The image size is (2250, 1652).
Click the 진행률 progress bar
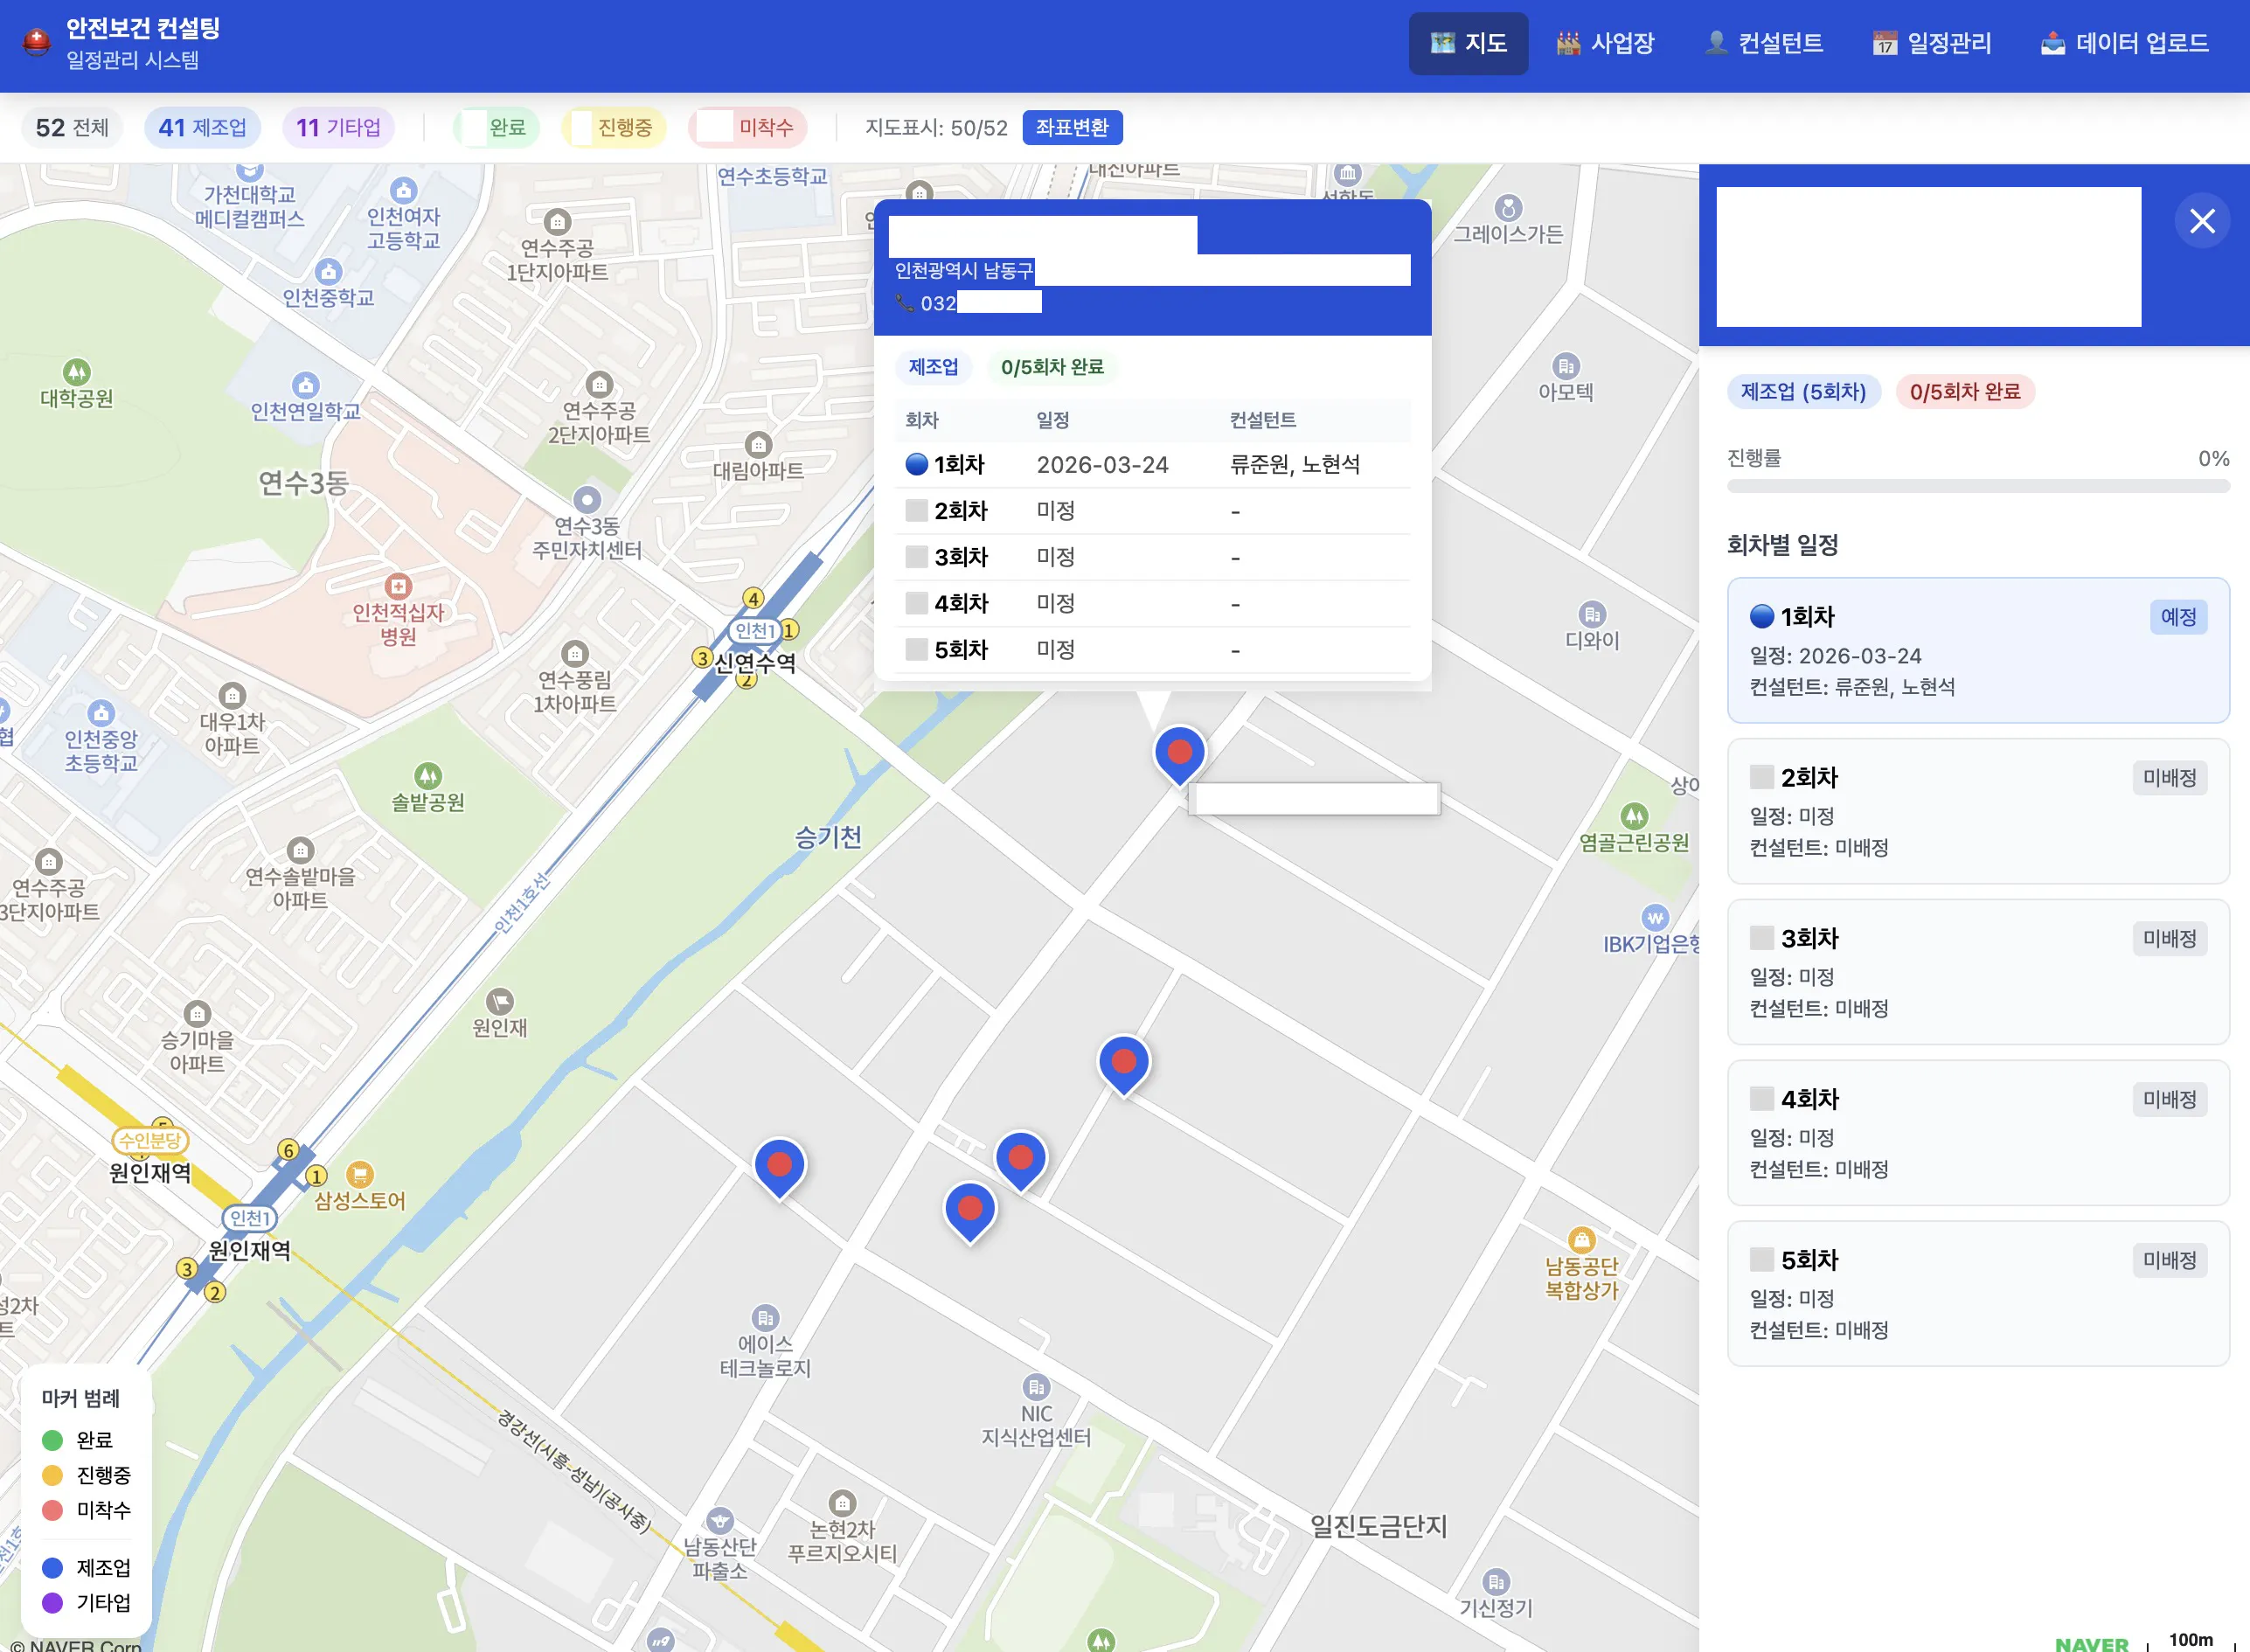click(1978, 486)
